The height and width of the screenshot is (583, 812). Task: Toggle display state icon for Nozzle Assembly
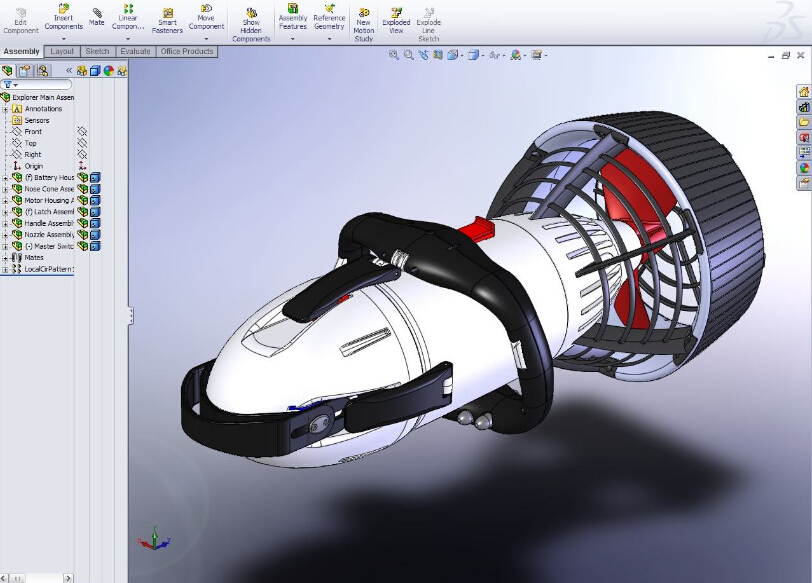pos(84,235)
